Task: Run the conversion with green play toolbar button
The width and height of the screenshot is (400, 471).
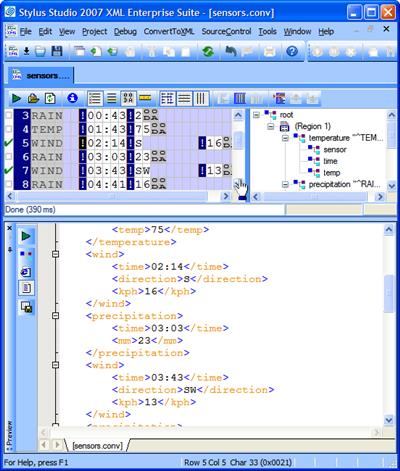Action: [x=16, y=98]
